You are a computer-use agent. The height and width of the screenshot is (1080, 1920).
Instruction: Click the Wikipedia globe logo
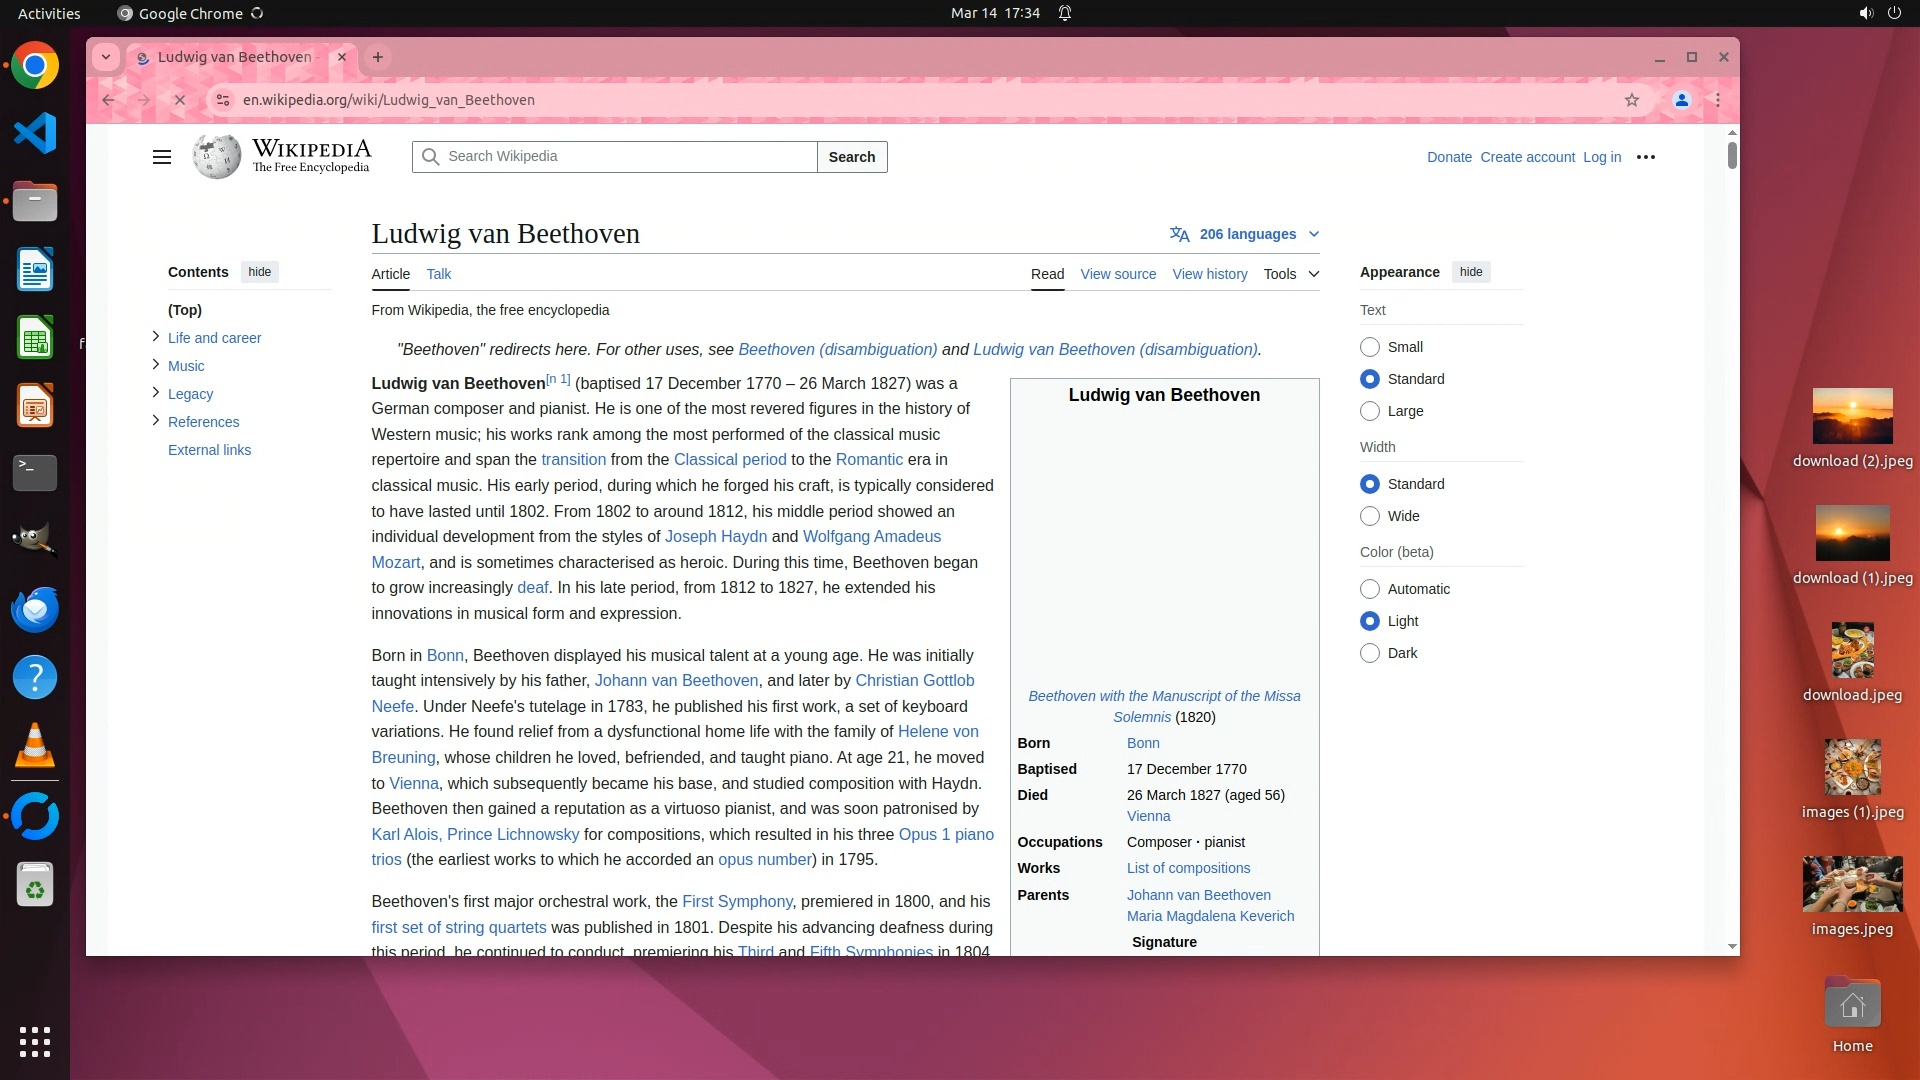click(217, 157)
